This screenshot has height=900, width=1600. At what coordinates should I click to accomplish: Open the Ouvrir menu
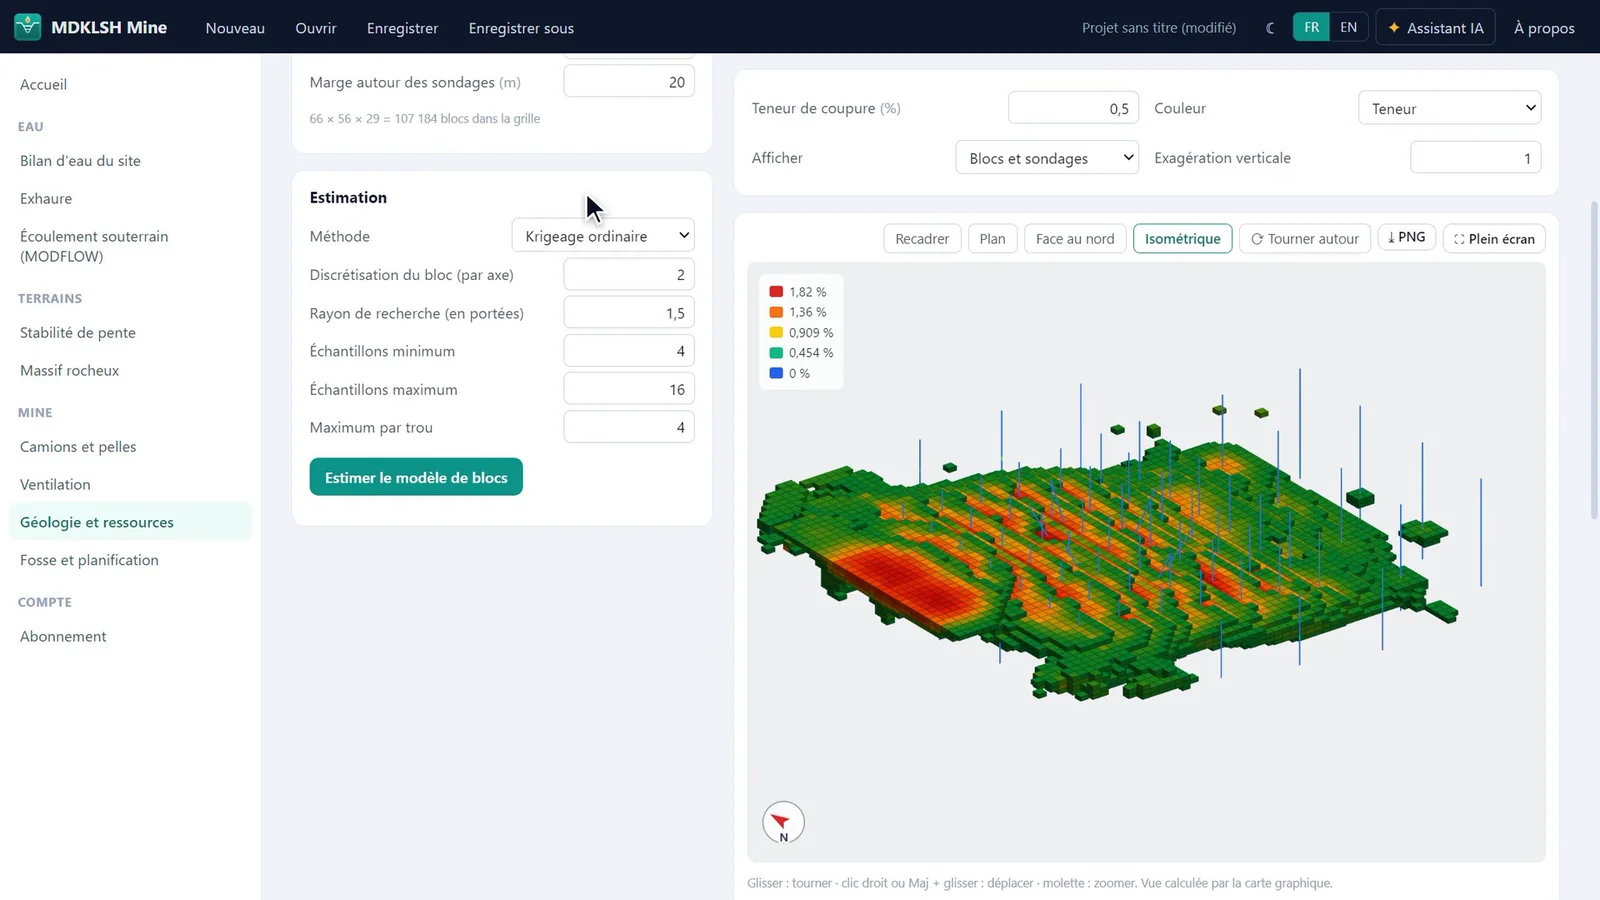tap(316, 28)
